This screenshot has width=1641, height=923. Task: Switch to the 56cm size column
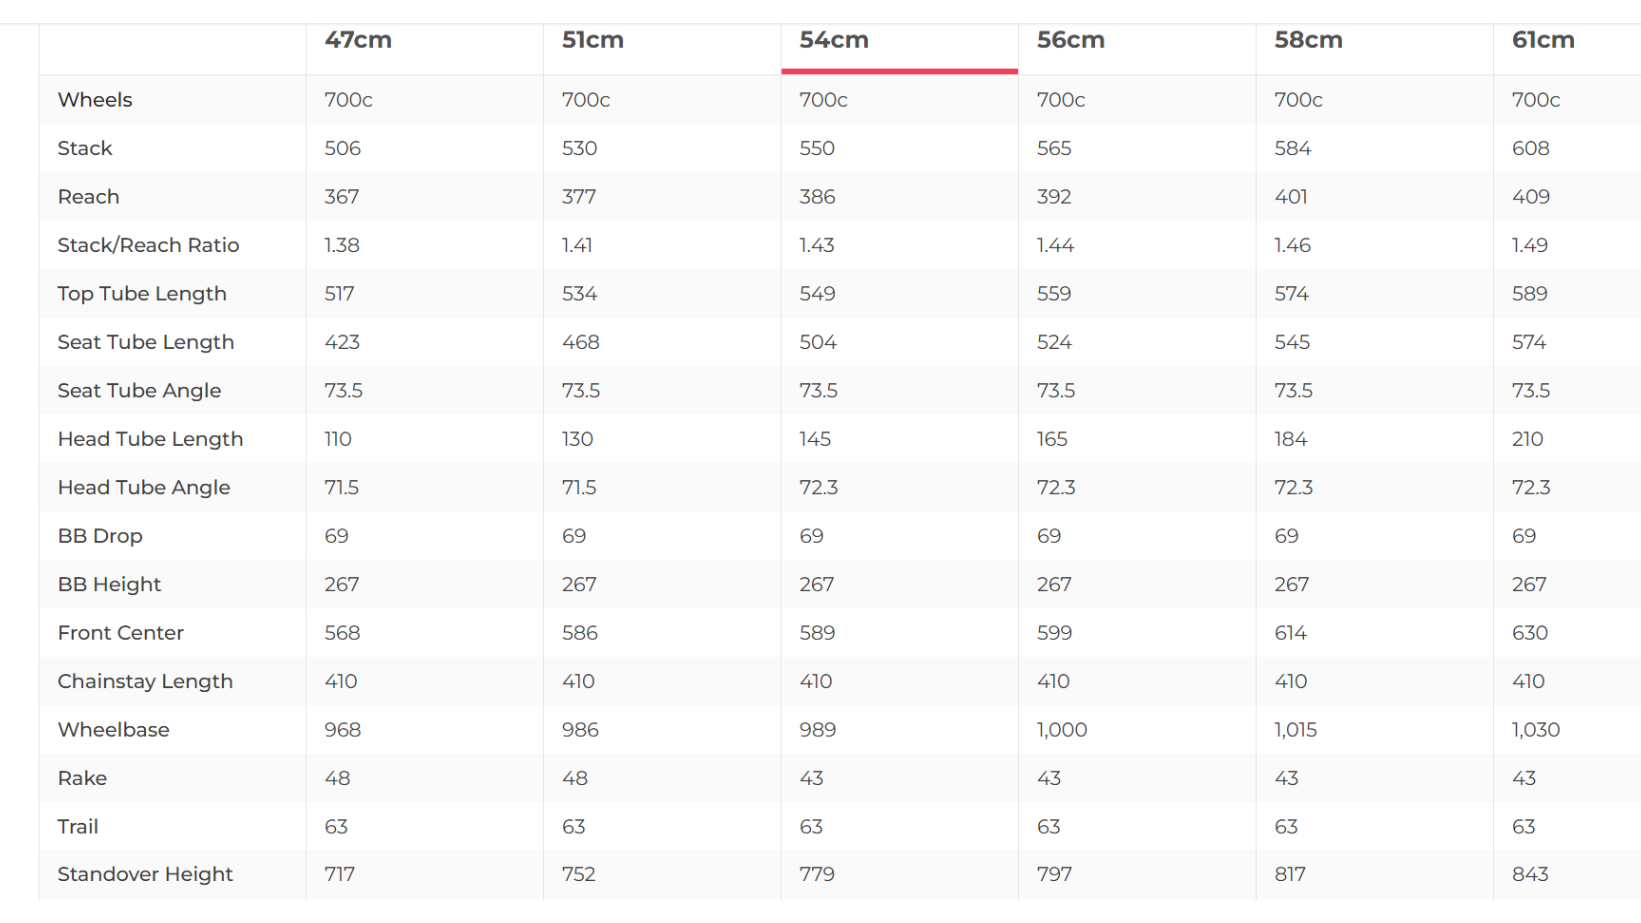coord(1070,41)
